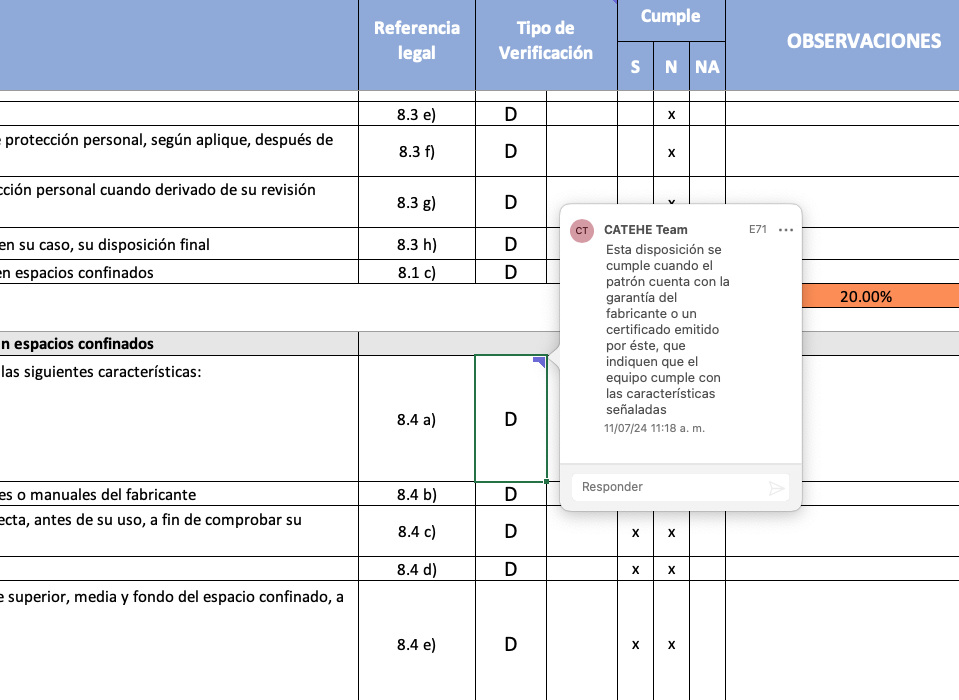
Task: Click the E71 cell reference in the comment
Action: pos(758,229)
